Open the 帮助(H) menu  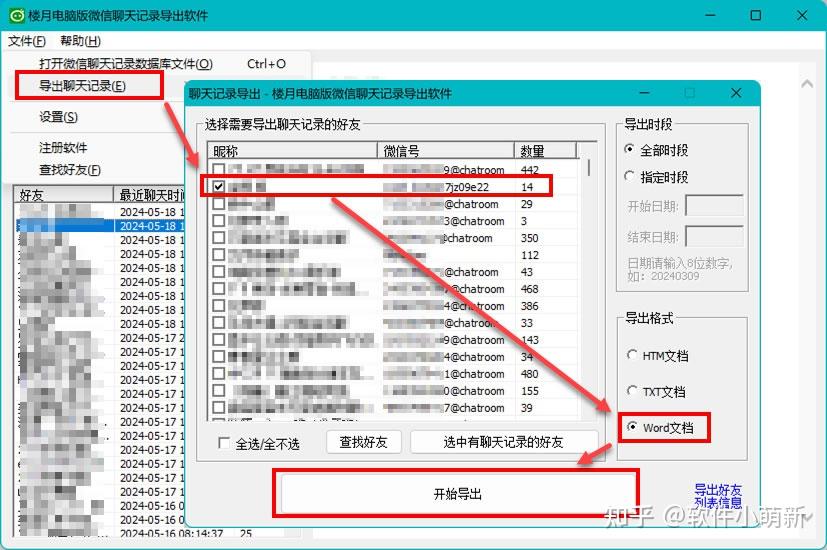click(x=80, y=41)
